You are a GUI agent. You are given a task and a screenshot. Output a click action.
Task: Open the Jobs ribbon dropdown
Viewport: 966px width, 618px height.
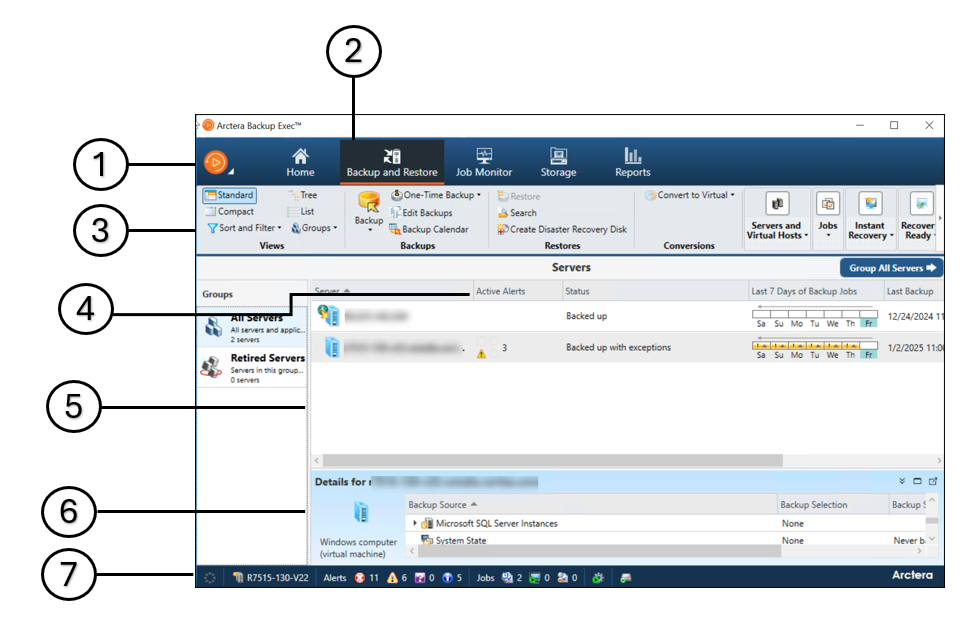(x=828, y=219)
